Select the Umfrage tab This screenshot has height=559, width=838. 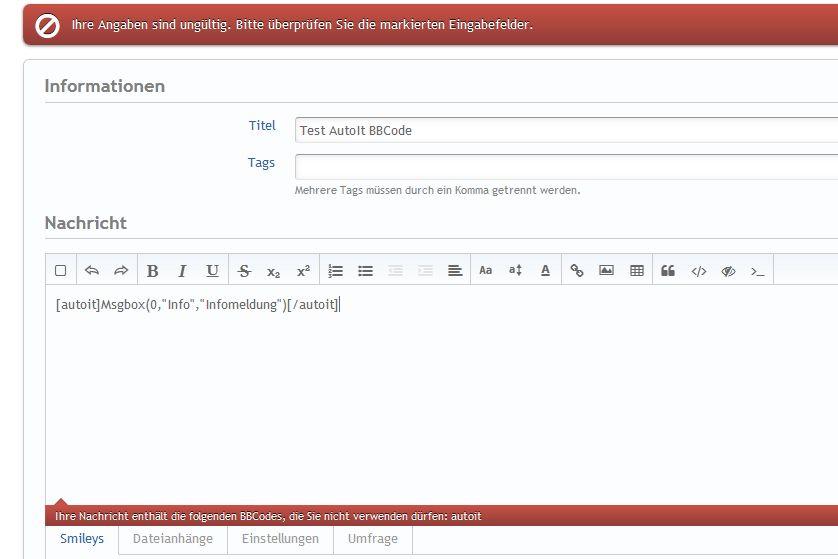372,539
